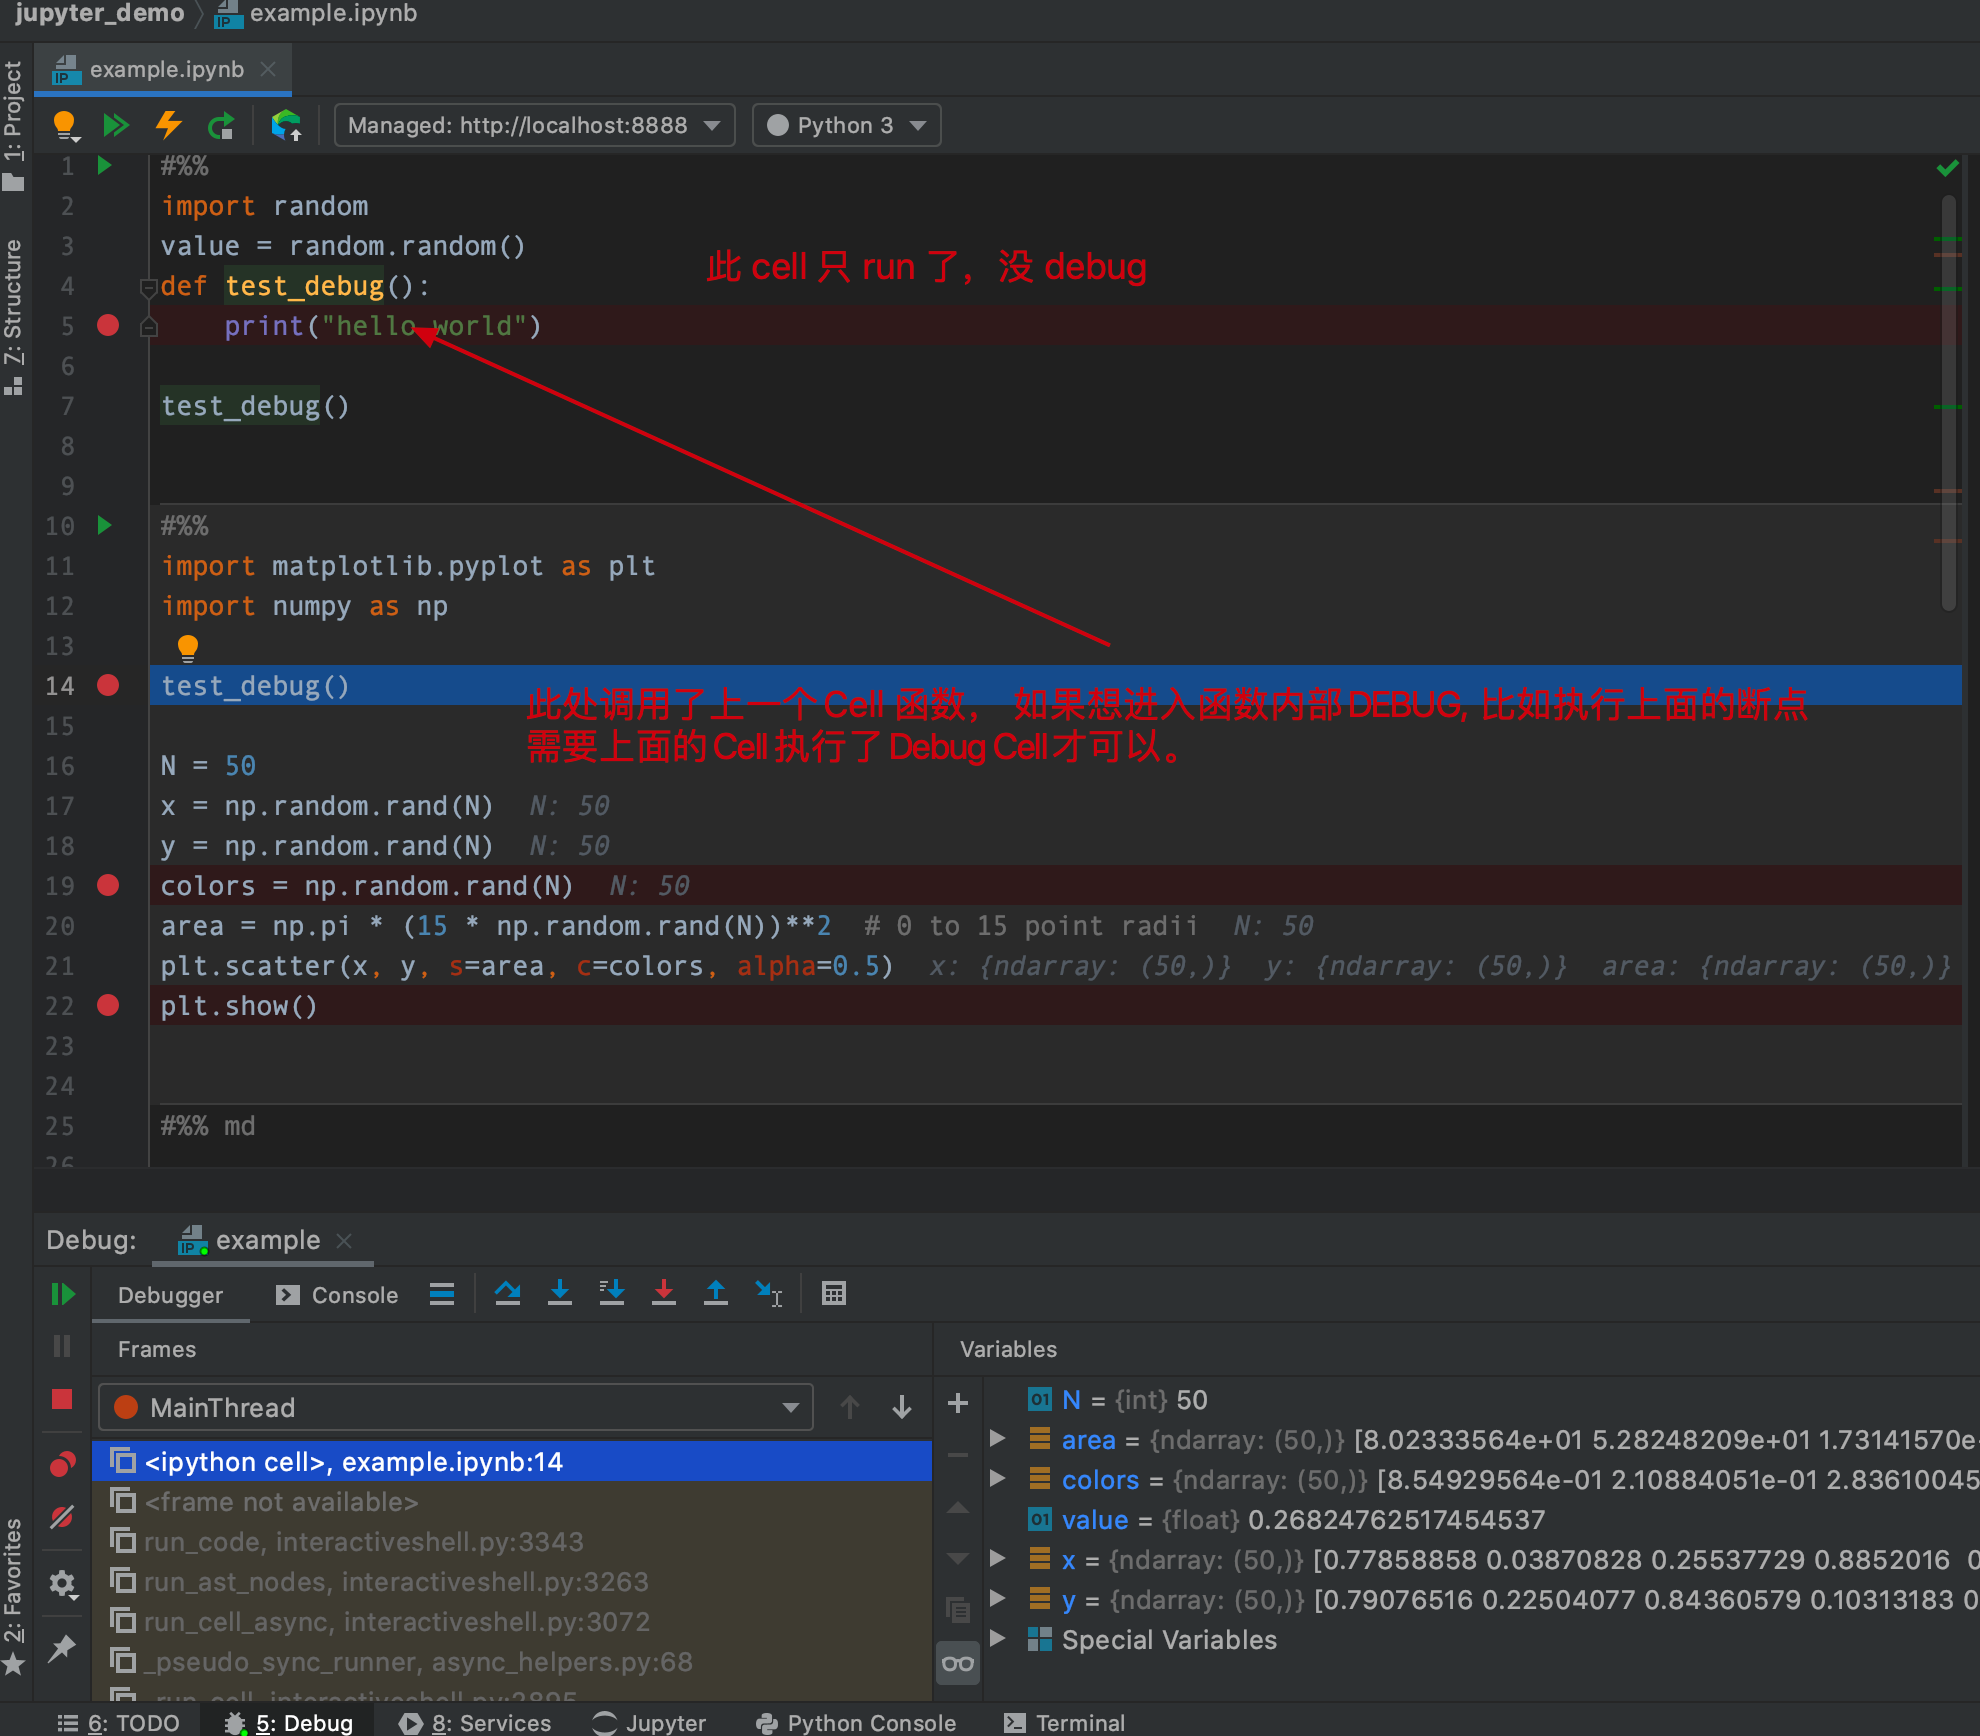This screenshot has width=1980, height=1736.
Task: Click Show Execution Point icon
Action: (442, 1294)
